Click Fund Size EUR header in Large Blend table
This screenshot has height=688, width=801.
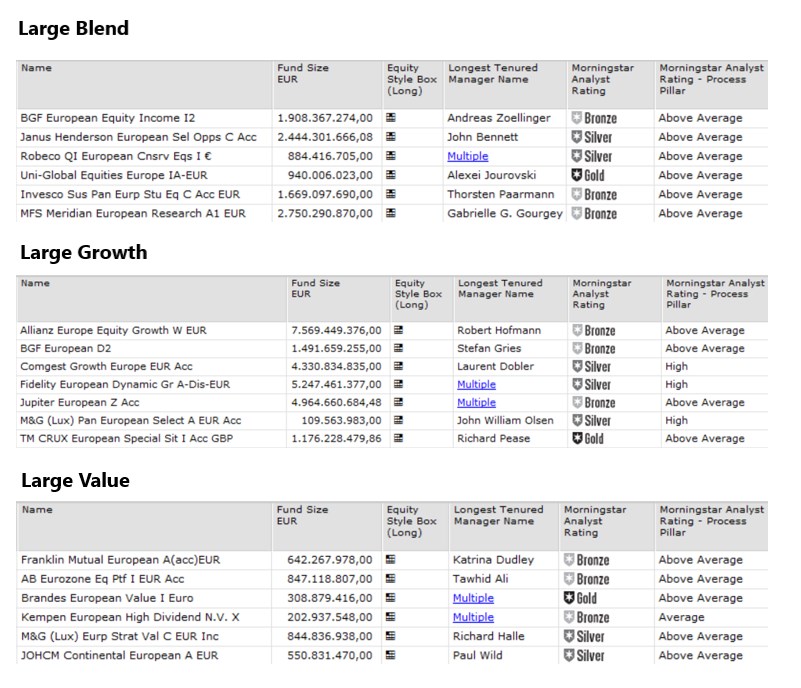pyautogui.click(x=302, y=73)
